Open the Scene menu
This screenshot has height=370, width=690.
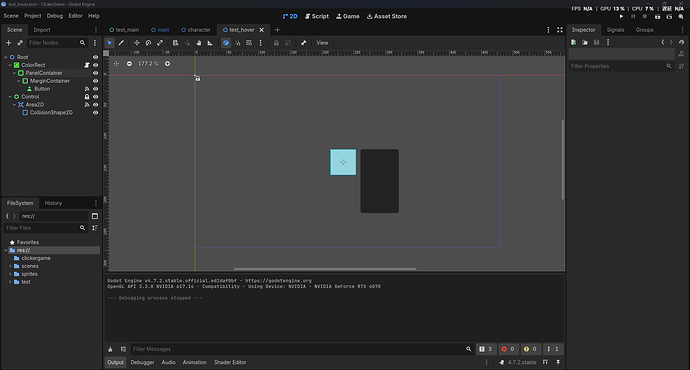(x=11, y=16)
